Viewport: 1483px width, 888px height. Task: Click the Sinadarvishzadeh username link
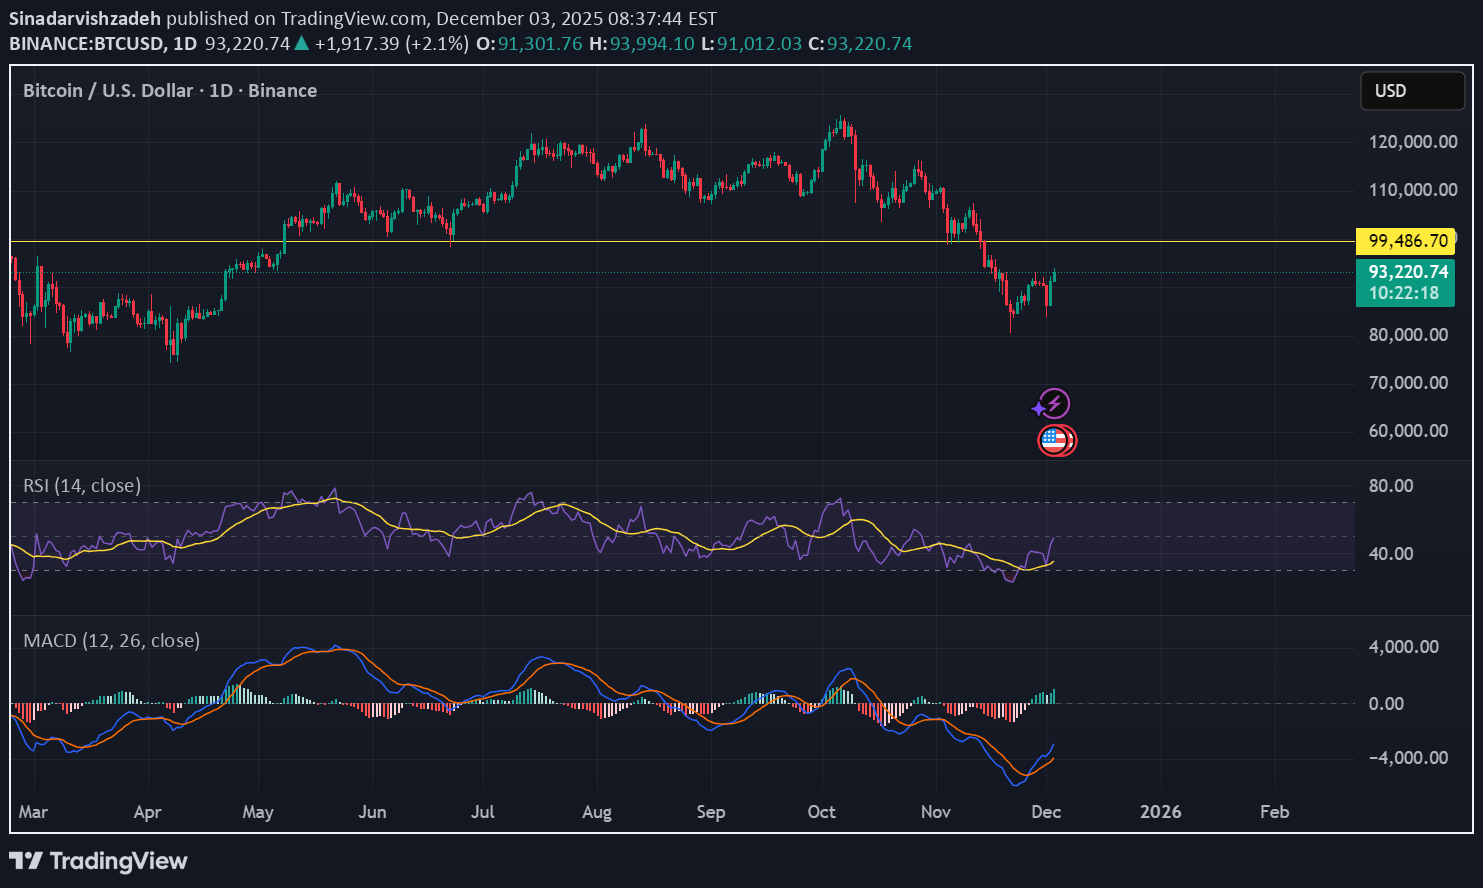85,17
